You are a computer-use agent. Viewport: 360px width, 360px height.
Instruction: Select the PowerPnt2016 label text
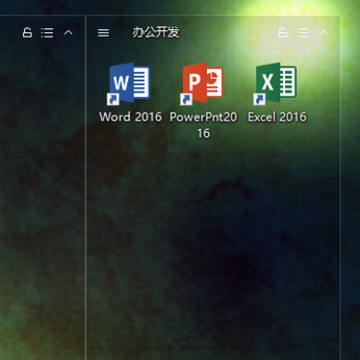[203, 125]
